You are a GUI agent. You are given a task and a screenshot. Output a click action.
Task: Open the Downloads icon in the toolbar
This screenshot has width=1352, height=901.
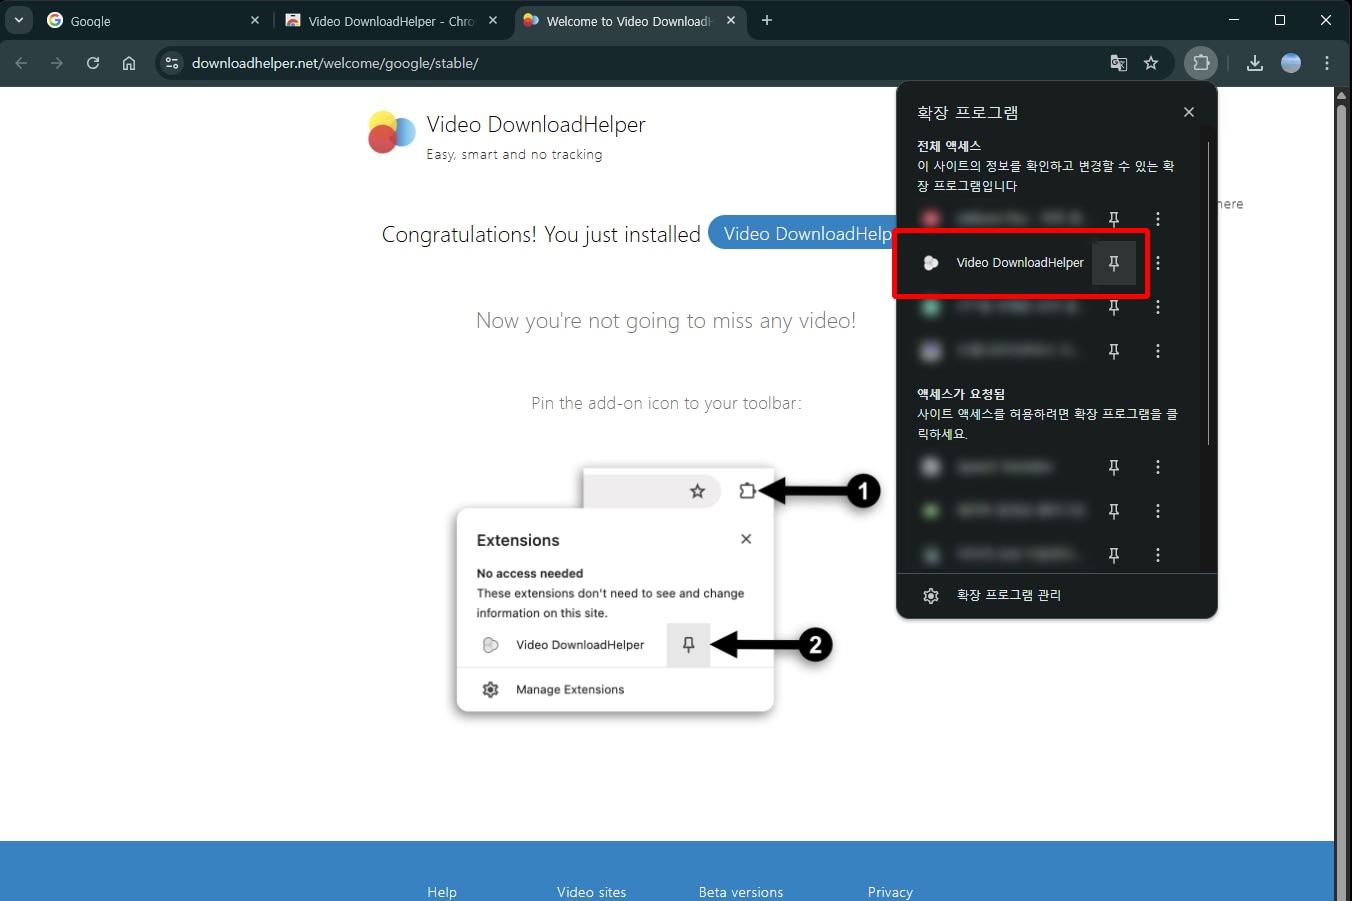[1255, 63]
